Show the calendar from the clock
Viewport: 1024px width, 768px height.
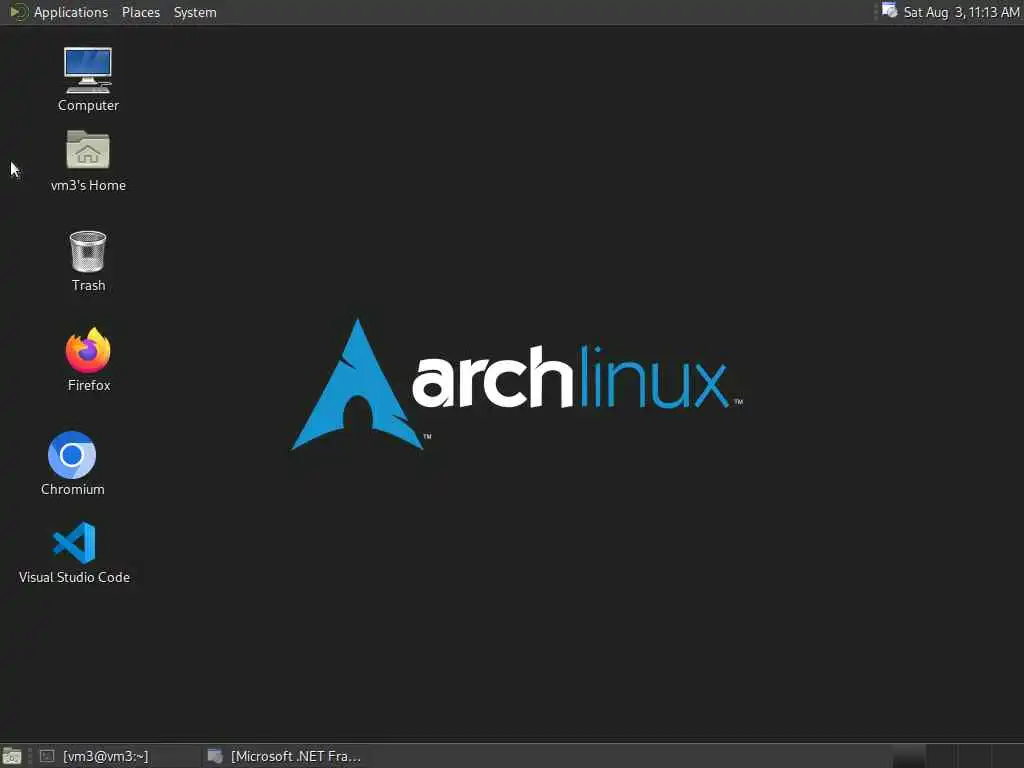coord(961,12)
